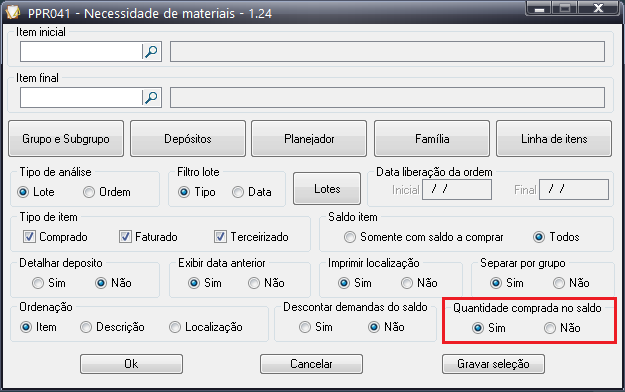Choose Sim for Detalhar deposito
Viewport: 625px width, 392px height.
pos(38,283)
